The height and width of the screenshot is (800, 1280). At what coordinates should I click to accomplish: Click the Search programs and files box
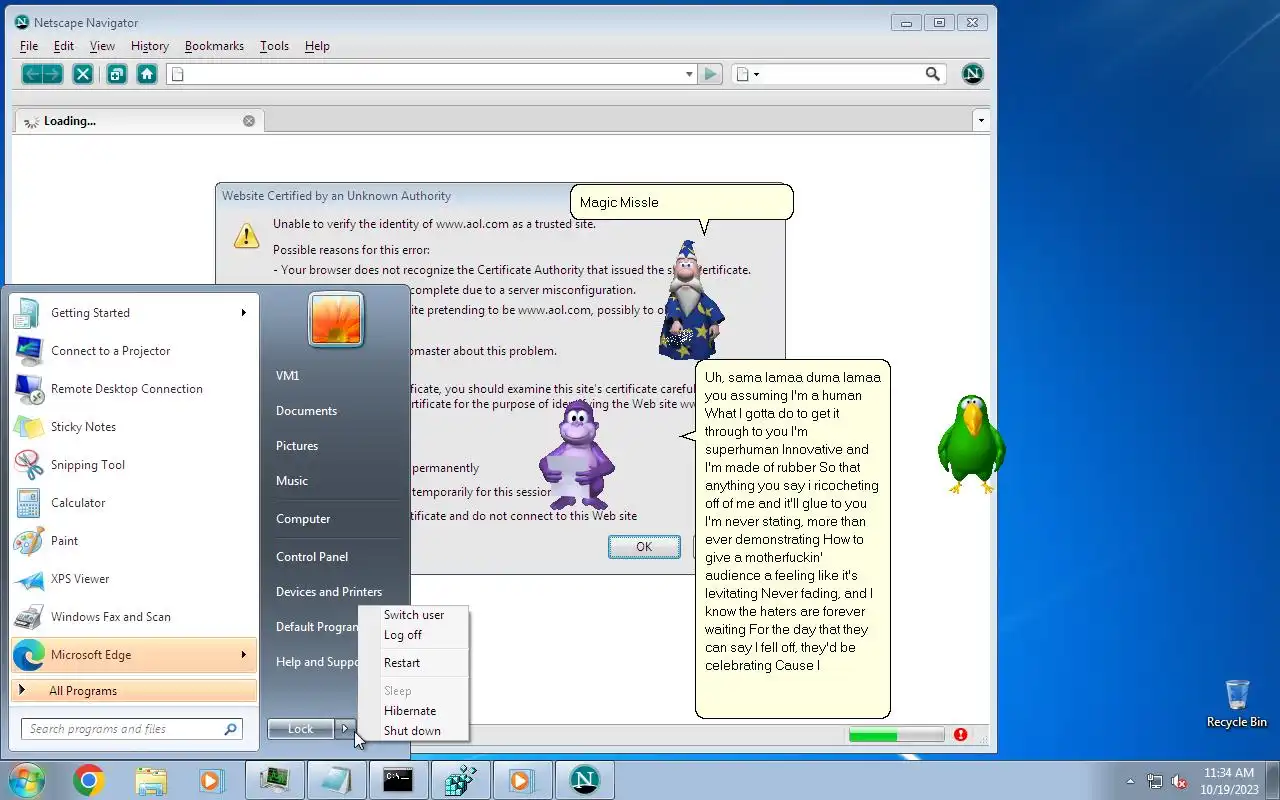131,729
